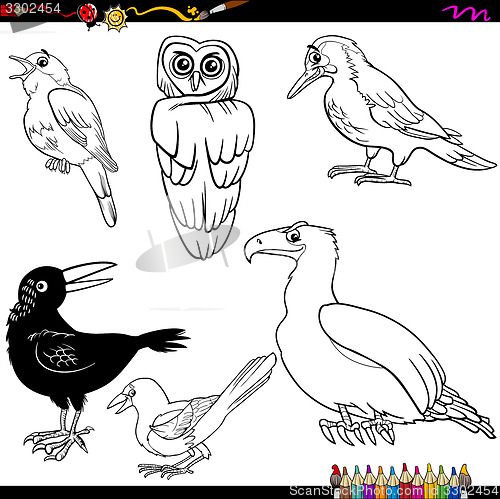The width and height of the screenshot is (500, 499).
Task: Click the owl drawing
Action: tap(202, 147)
